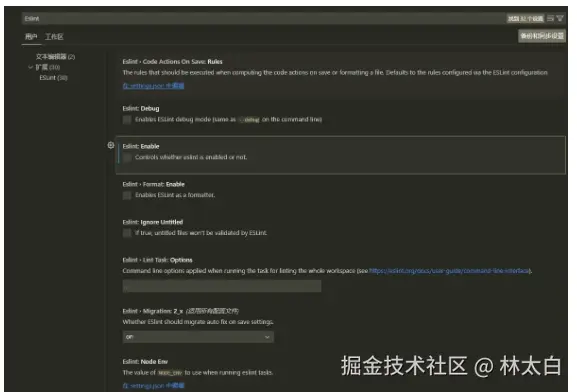Collapse the 扩展 tree node
This screenshot has height=392, width=577.
pos(31,67)
